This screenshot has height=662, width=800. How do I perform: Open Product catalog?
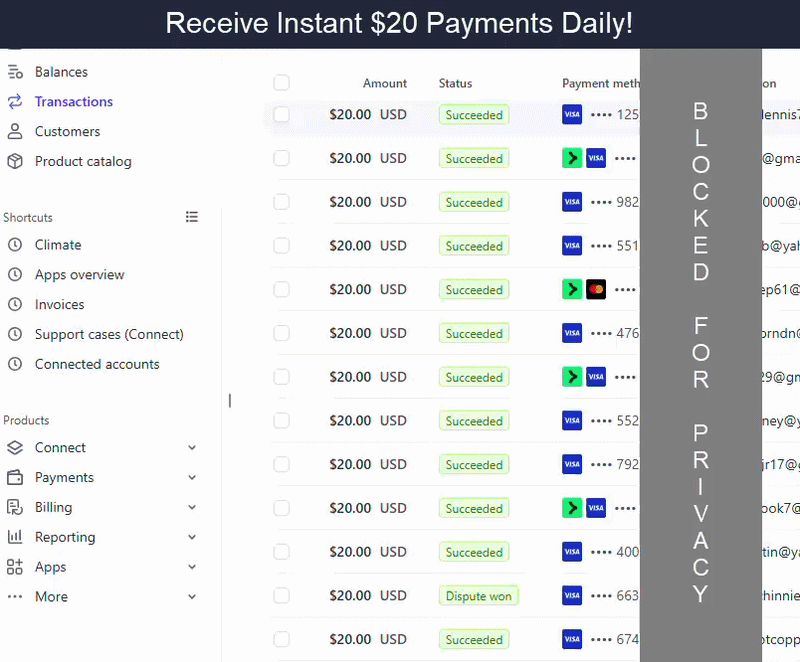tap(83, 161)
